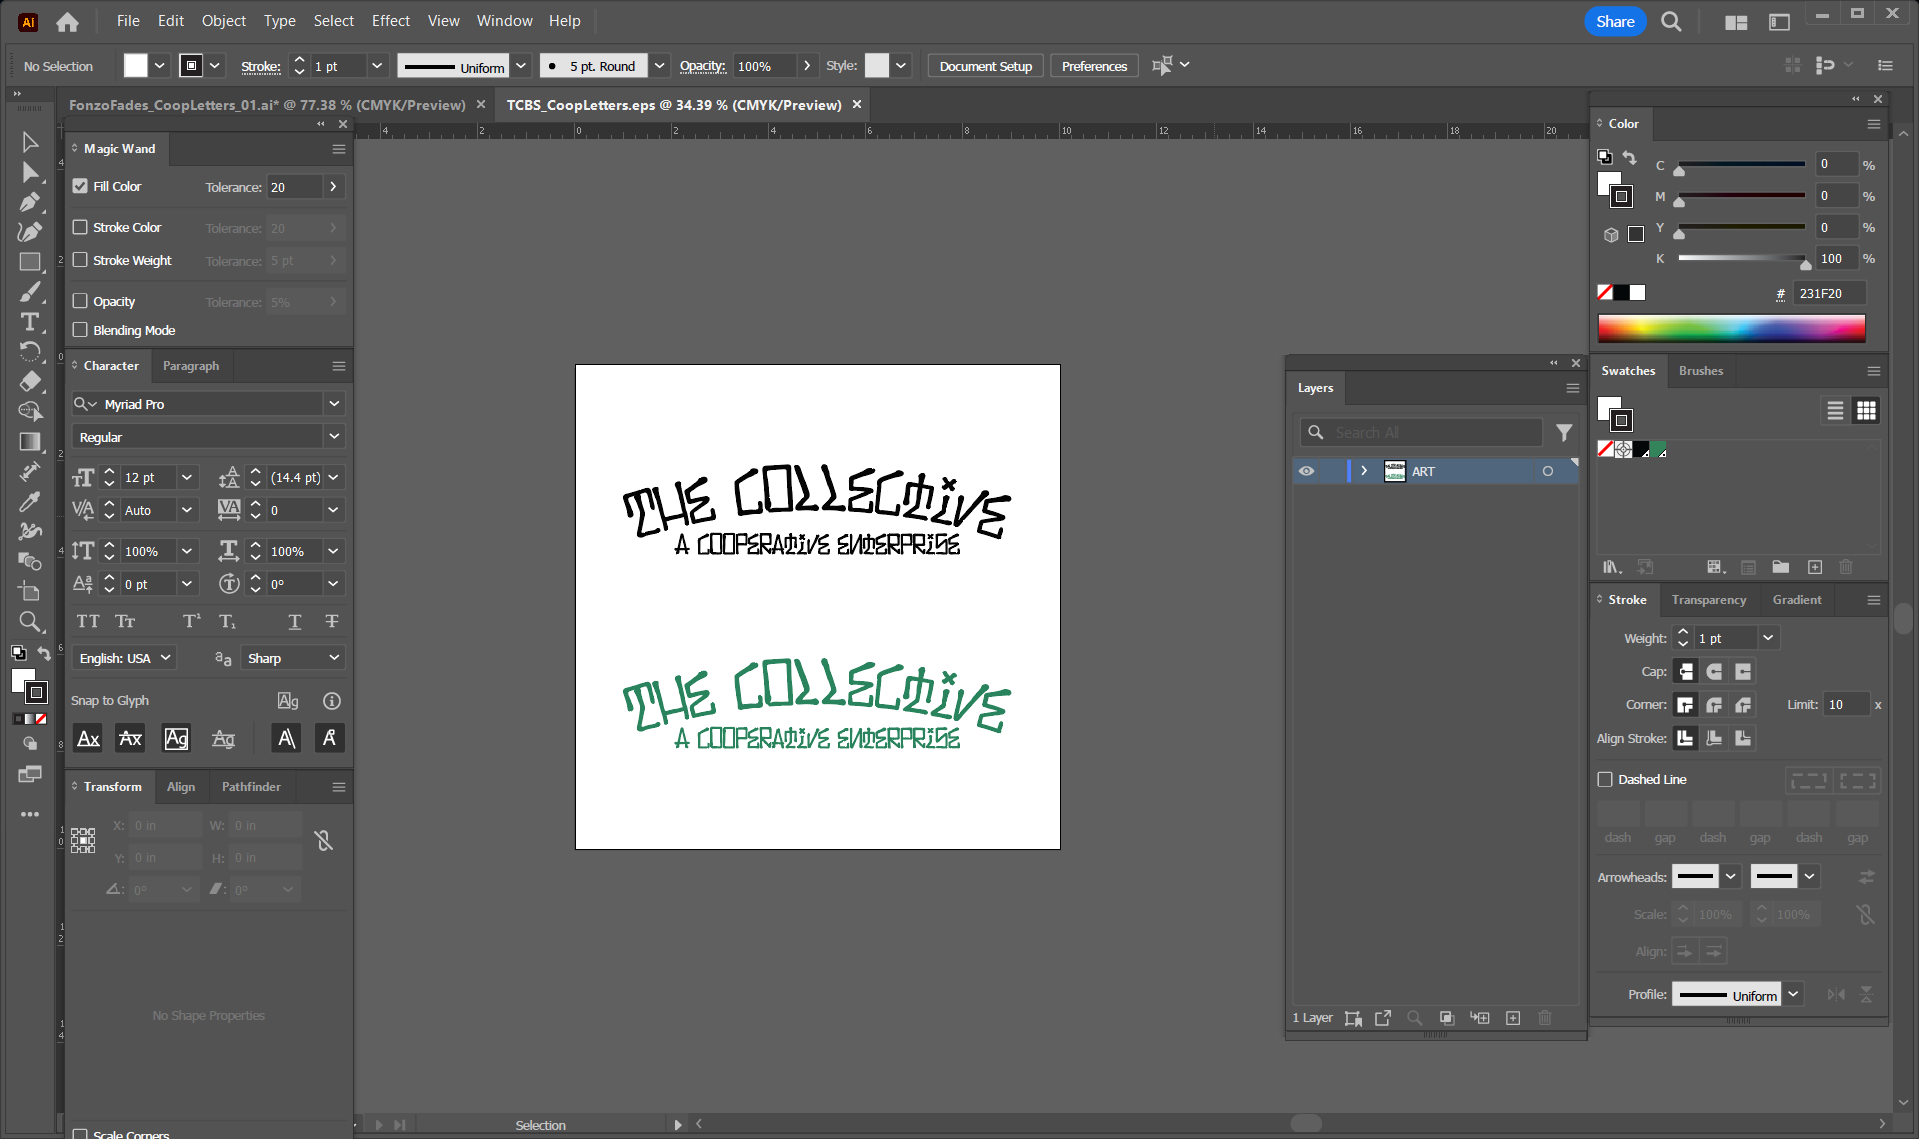Select the Selection tool arrow

[30, 142]
